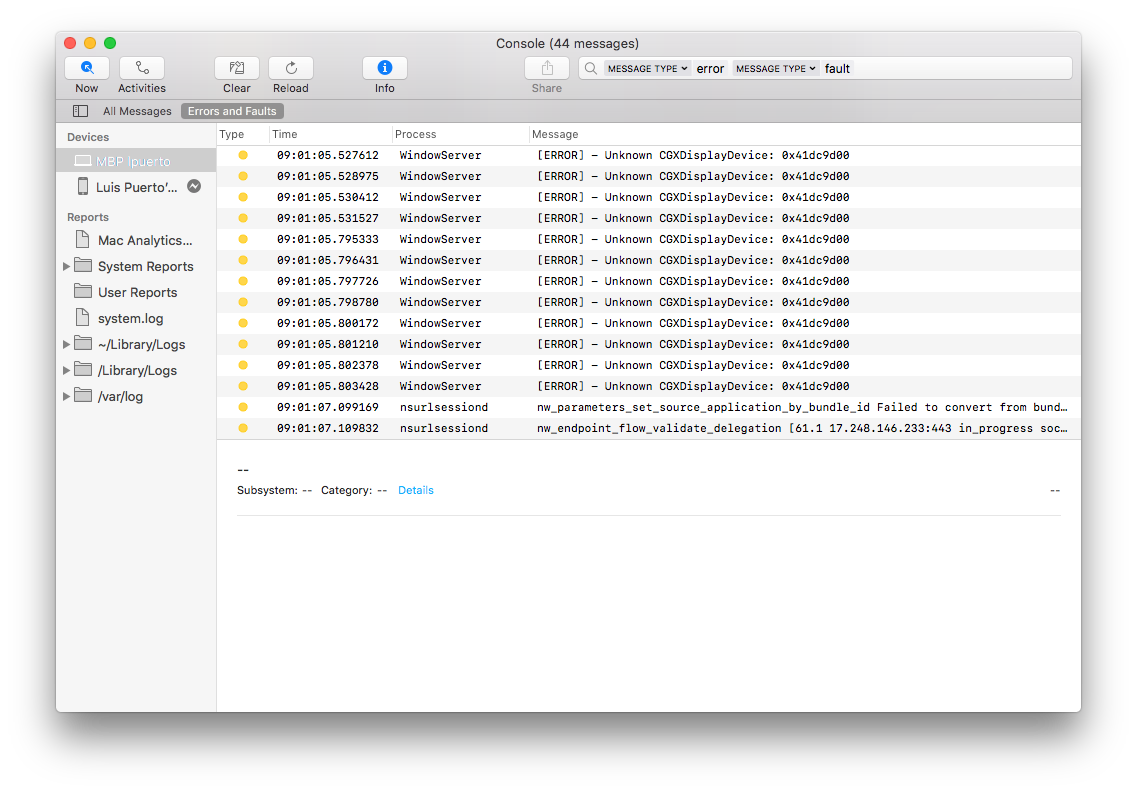This screenshot has height=792, width=1137.
Task: Select the /var/log folder icon
Action: pyautogui.click(x=83, y=396)
